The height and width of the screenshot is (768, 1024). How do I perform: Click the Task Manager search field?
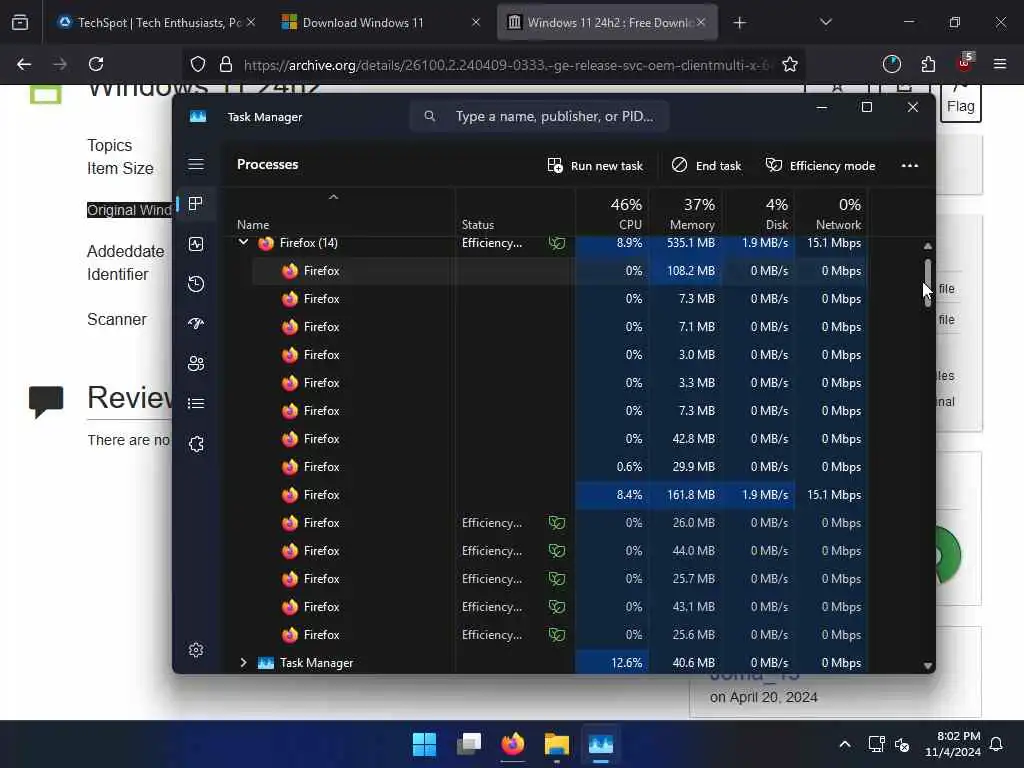coord(539,116)
